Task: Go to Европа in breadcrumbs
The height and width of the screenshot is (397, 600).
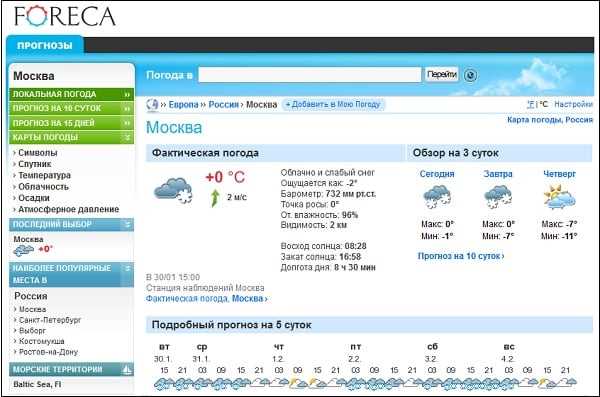Action: tap(184, 105)
